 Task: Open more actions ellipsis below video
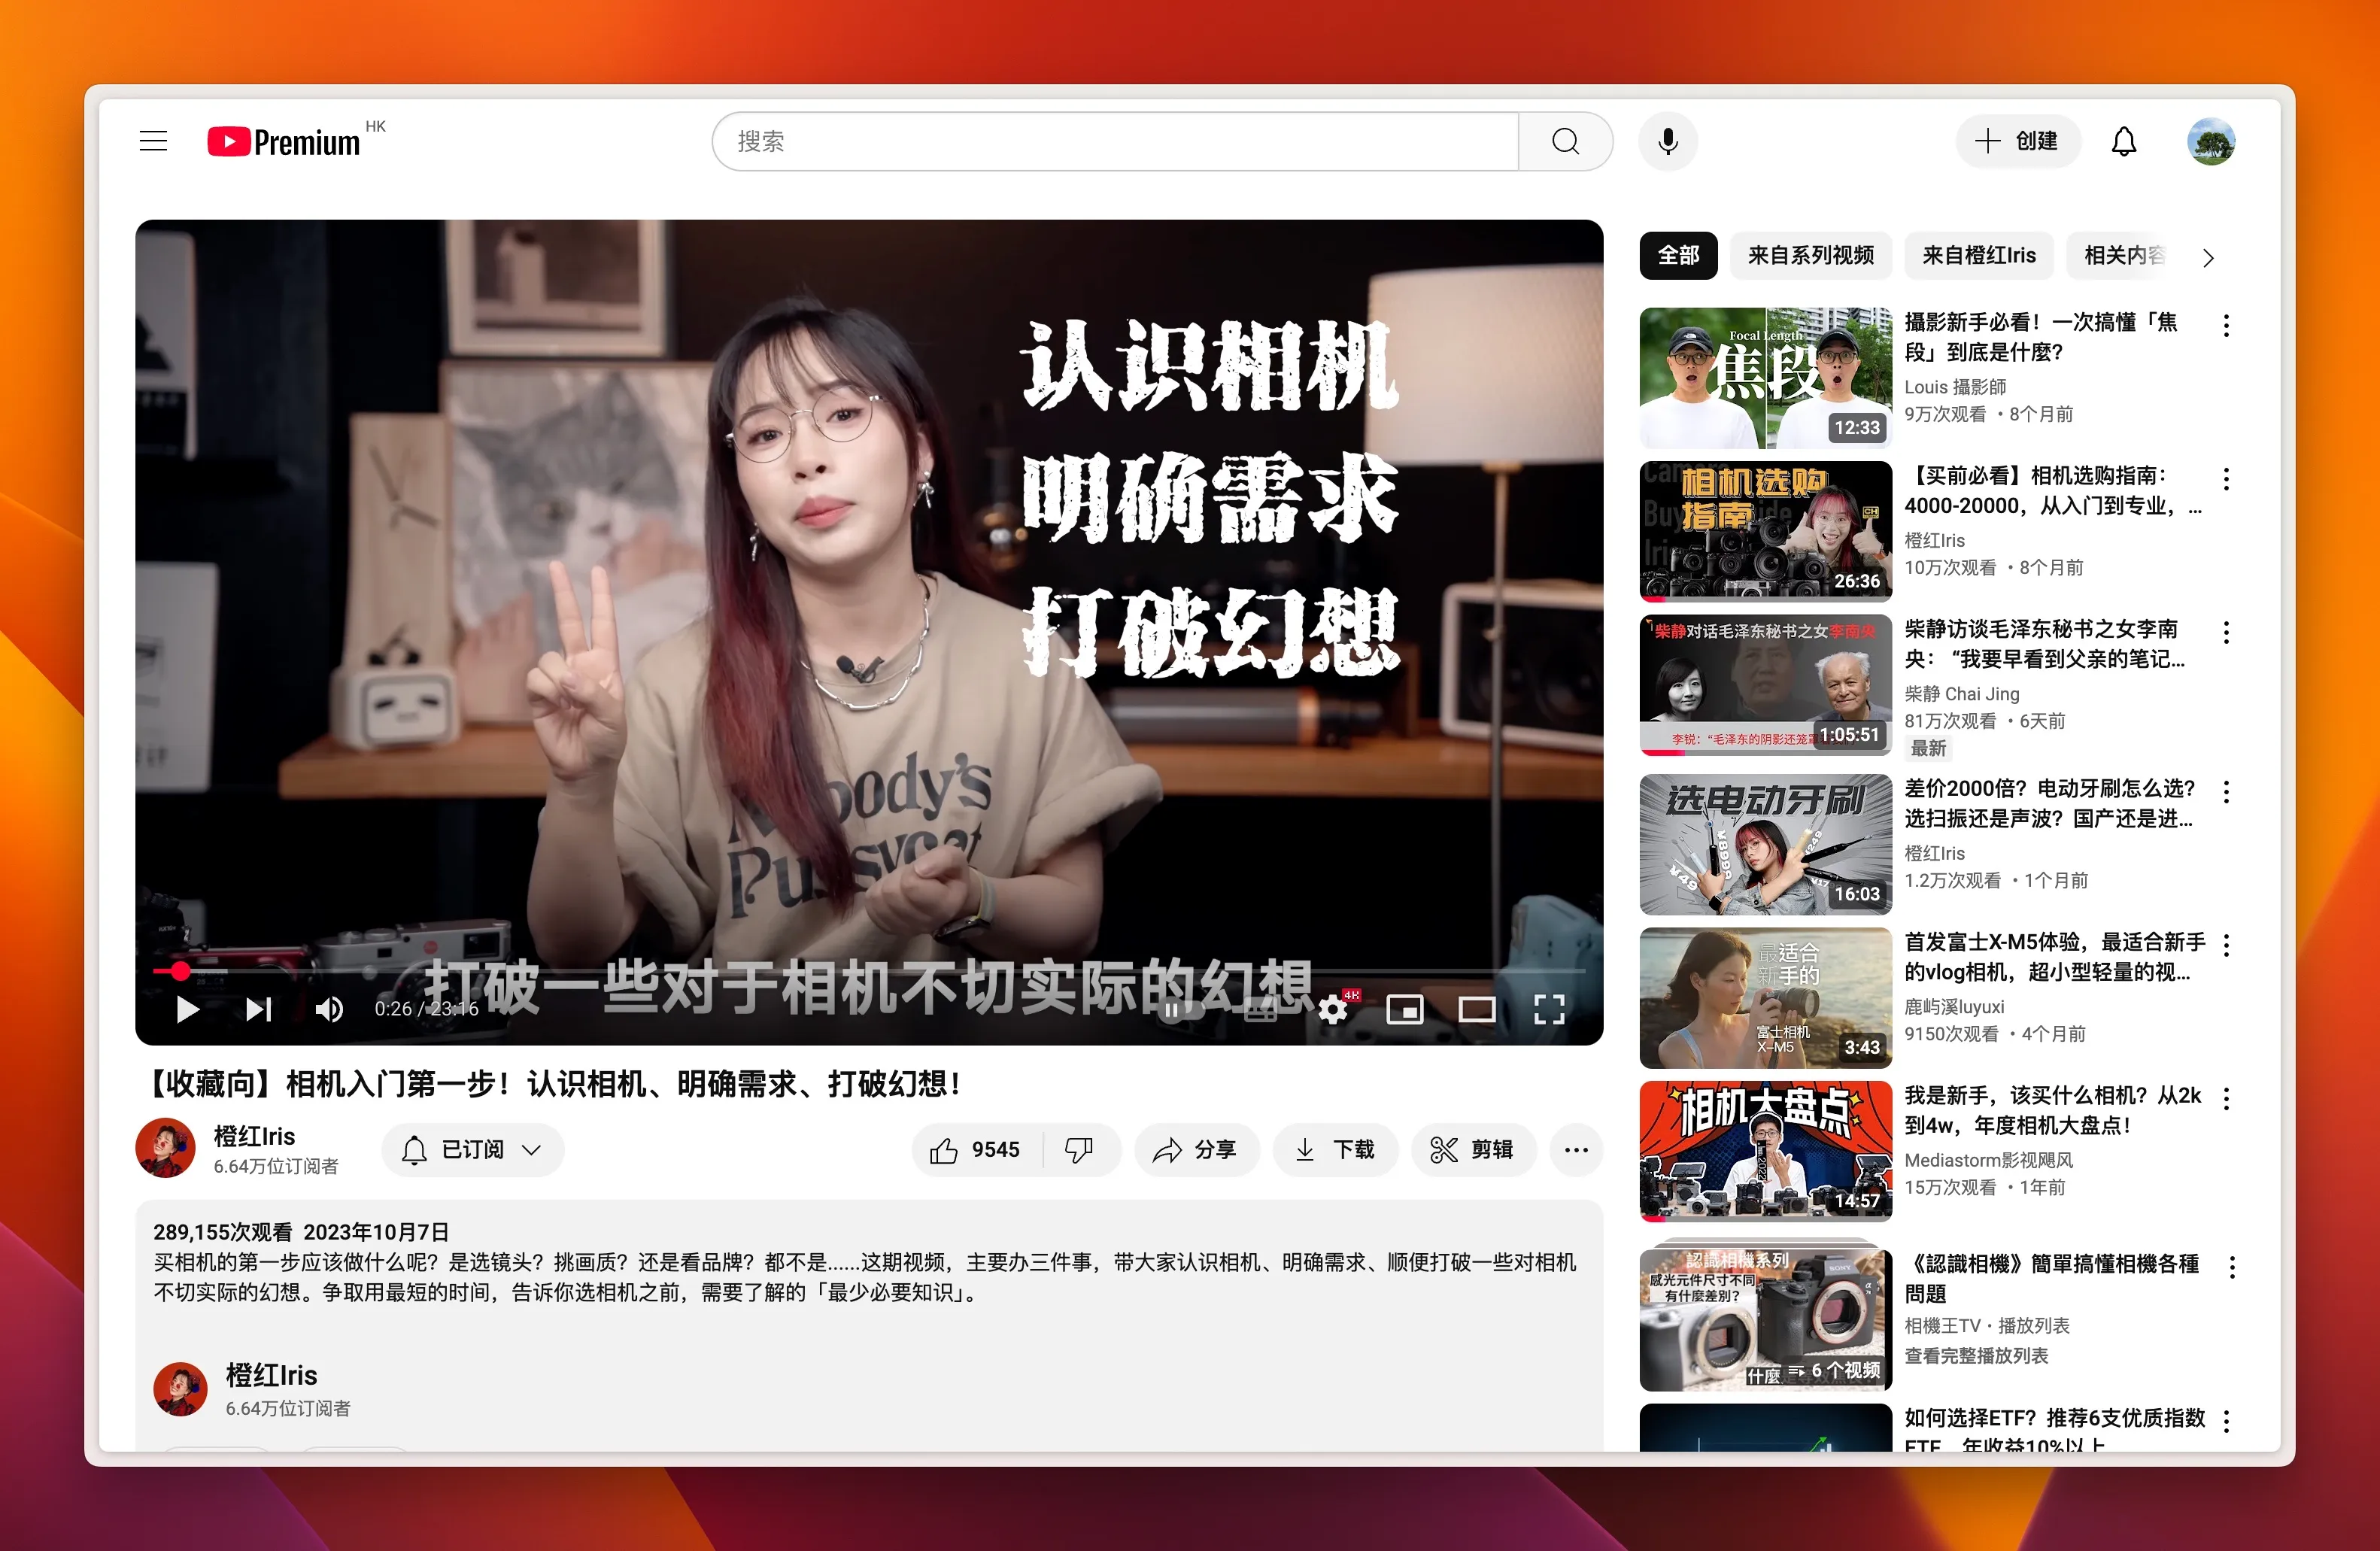(1576, 1150)
